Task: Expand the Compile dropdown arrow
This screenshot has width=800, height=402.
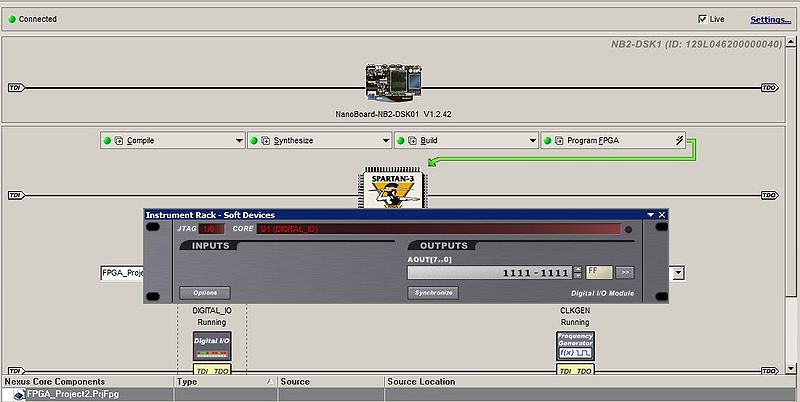Action: (x=239, y=141)
